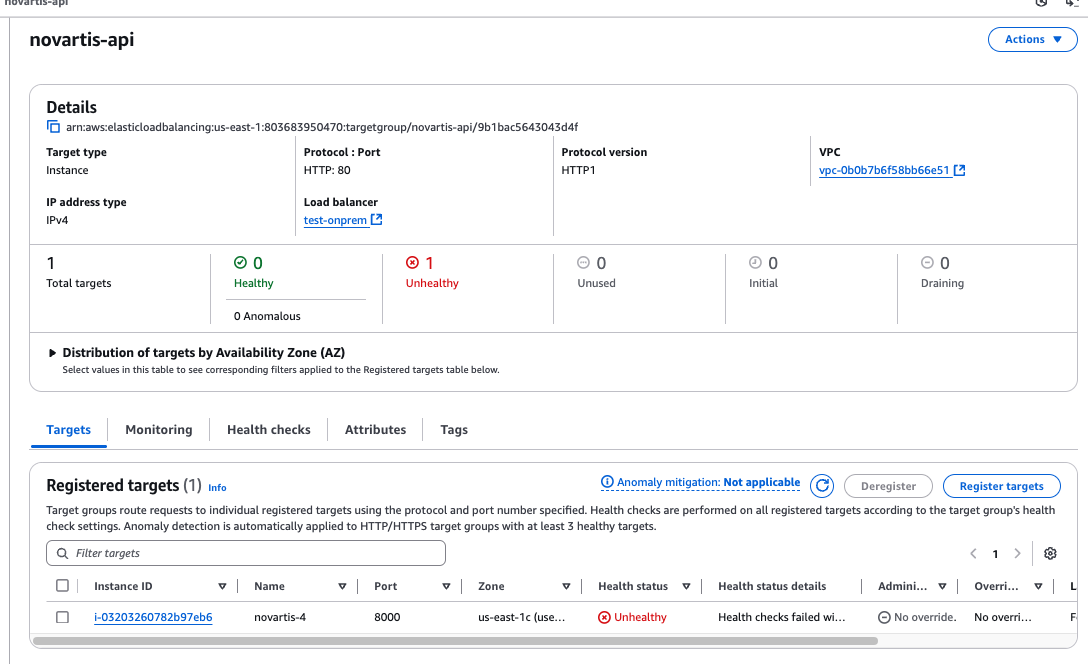Copy the target group ARN icon

(x=53, y=127)
